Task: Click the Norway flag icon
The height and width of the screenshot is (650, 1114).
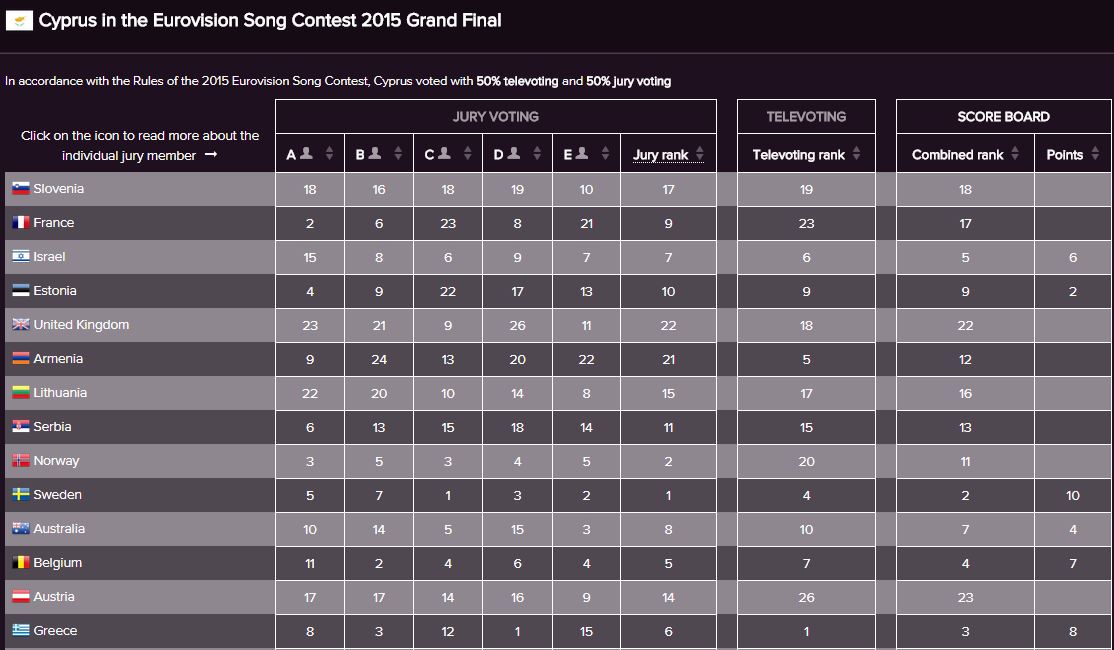Action: tap(21, 461)
